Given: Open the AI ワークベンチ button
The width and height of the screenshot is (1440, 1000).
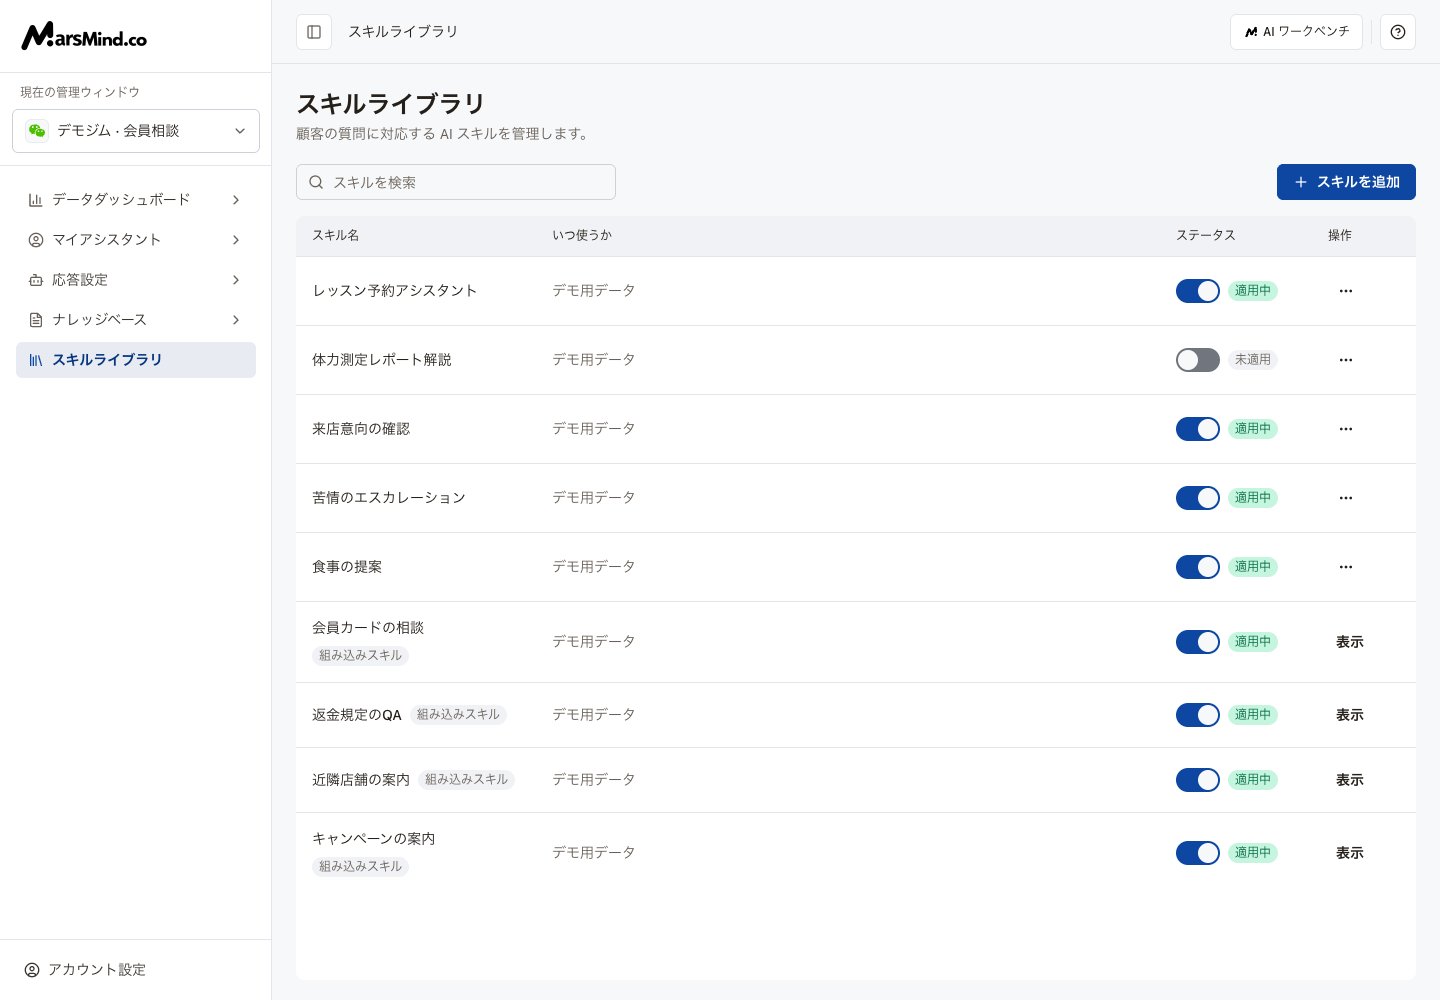Looking at the screenshot, I should (1296, 32).
